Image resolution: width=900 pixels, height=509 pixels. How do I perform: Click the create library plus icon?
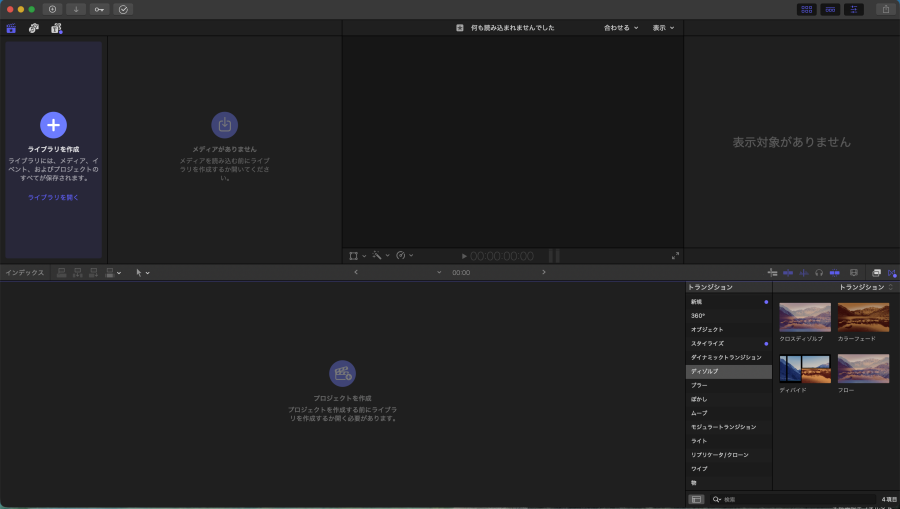click(53, 124)
